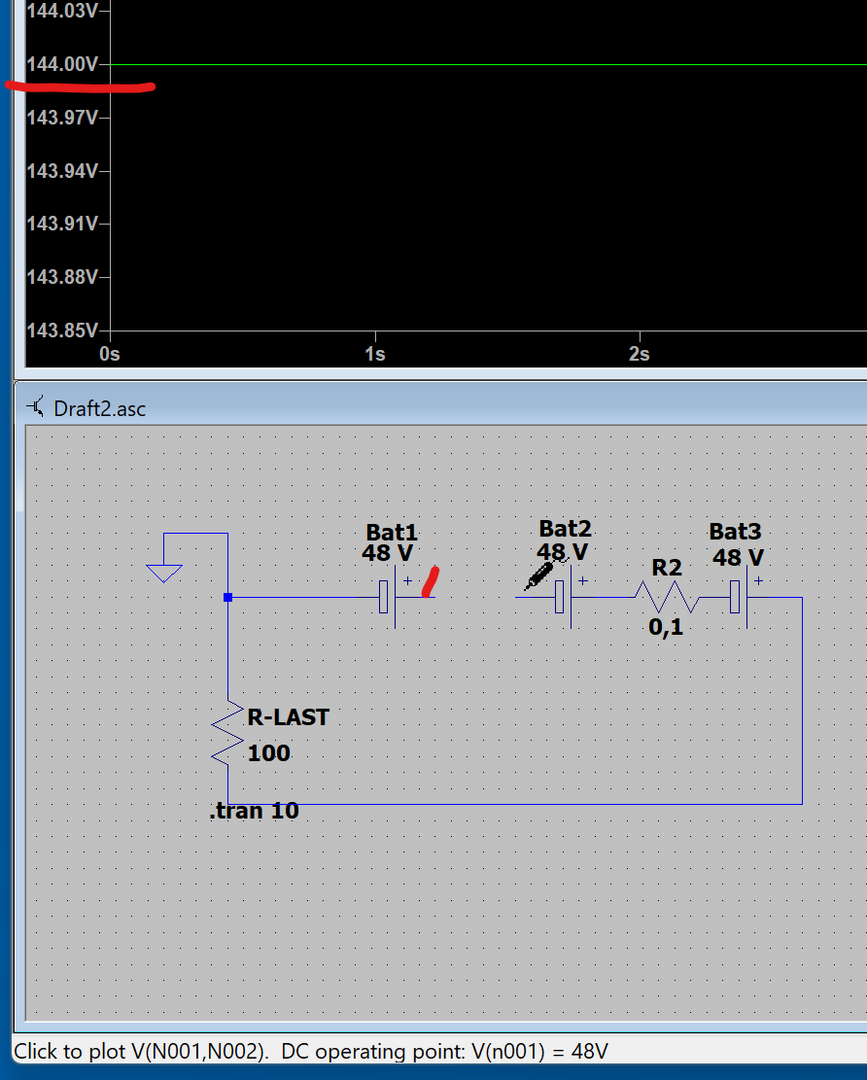
Task: Select the ground symbol in the schematic
Action: tap(164, 572)
